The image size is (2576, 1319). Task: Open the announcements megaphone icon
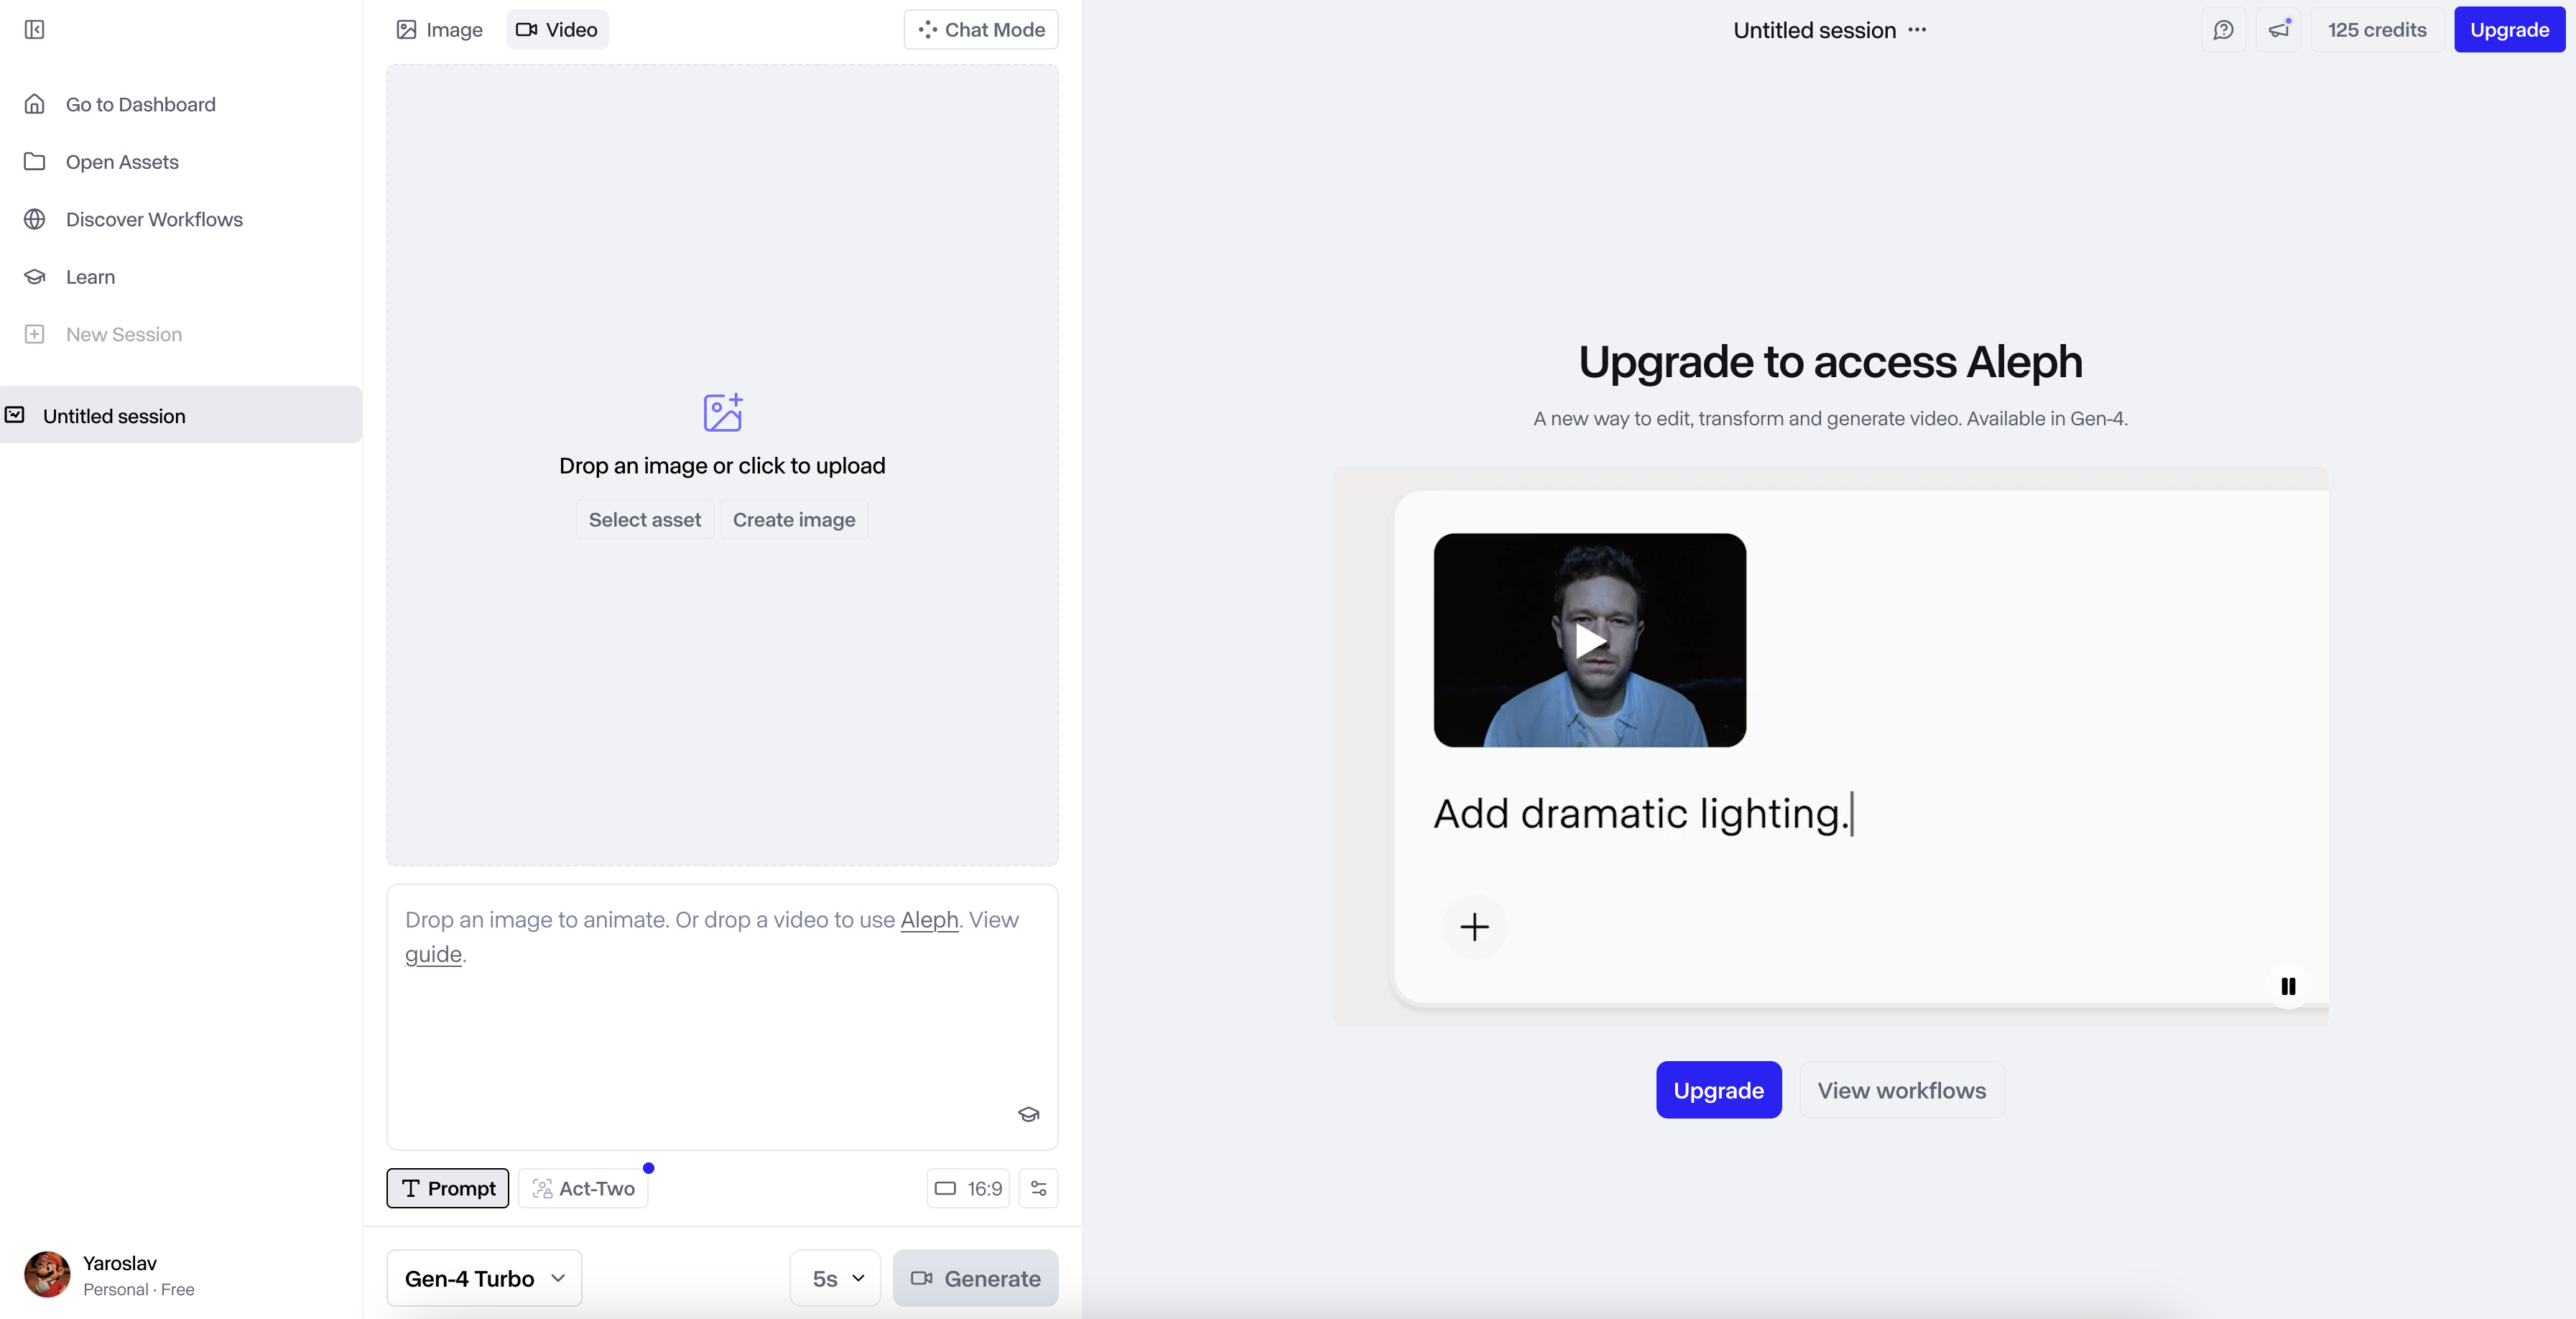click(x=2279, y=30)
